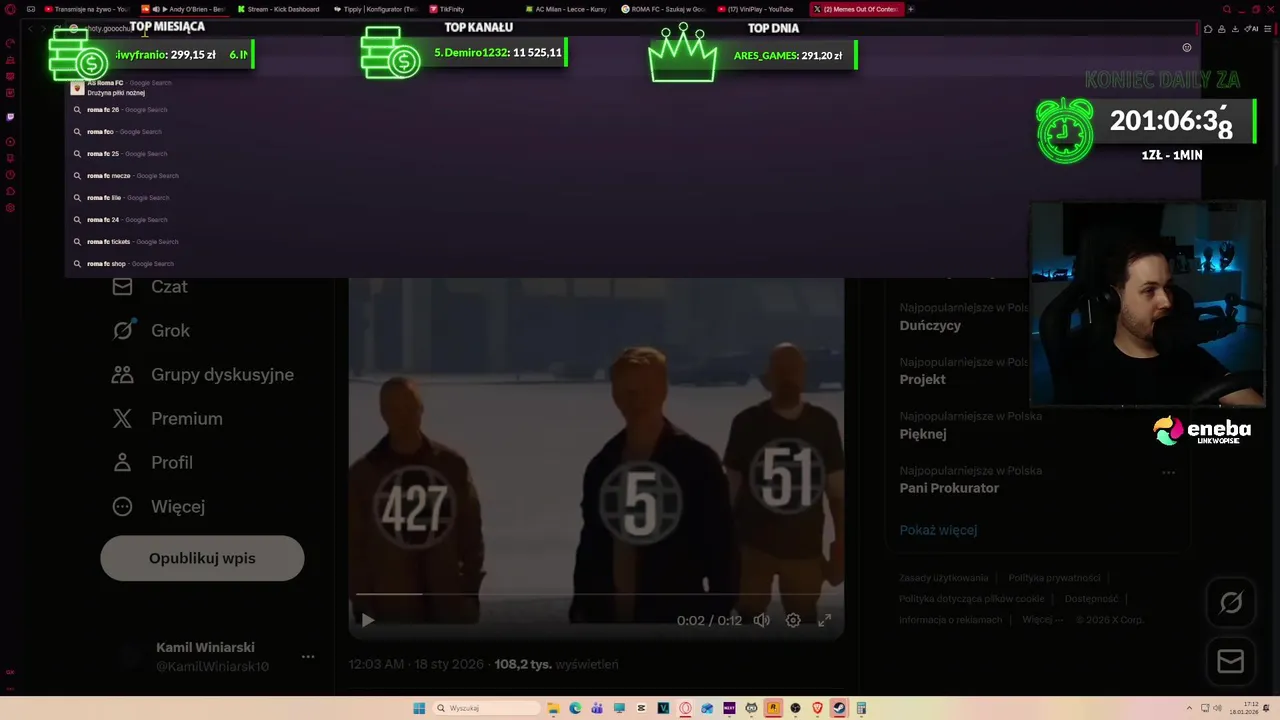Click the Opublikuj wpis button
This screenshot has width=1280, height=720.
click(202, 558)
